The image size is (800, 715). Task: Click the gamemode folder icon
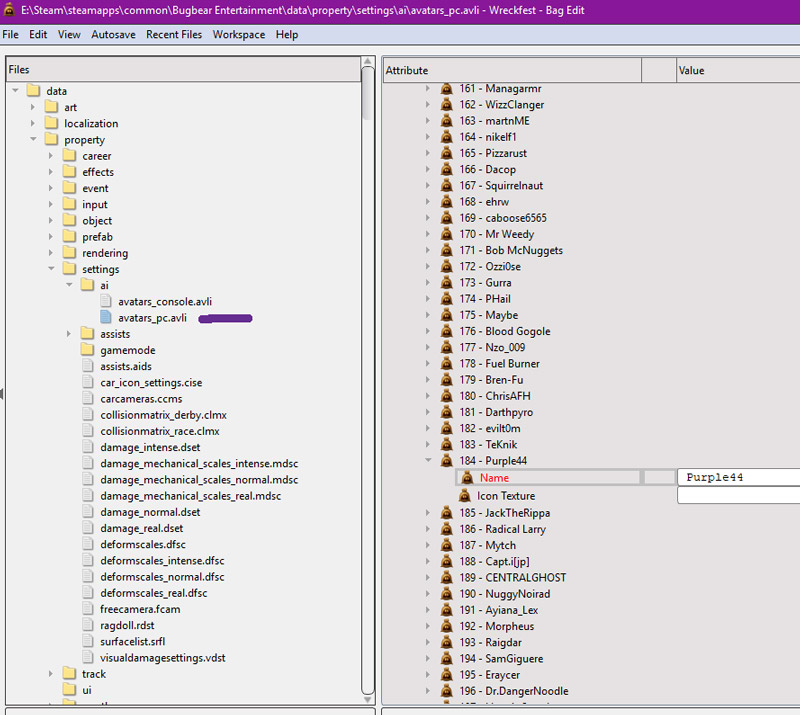(88, 350)
